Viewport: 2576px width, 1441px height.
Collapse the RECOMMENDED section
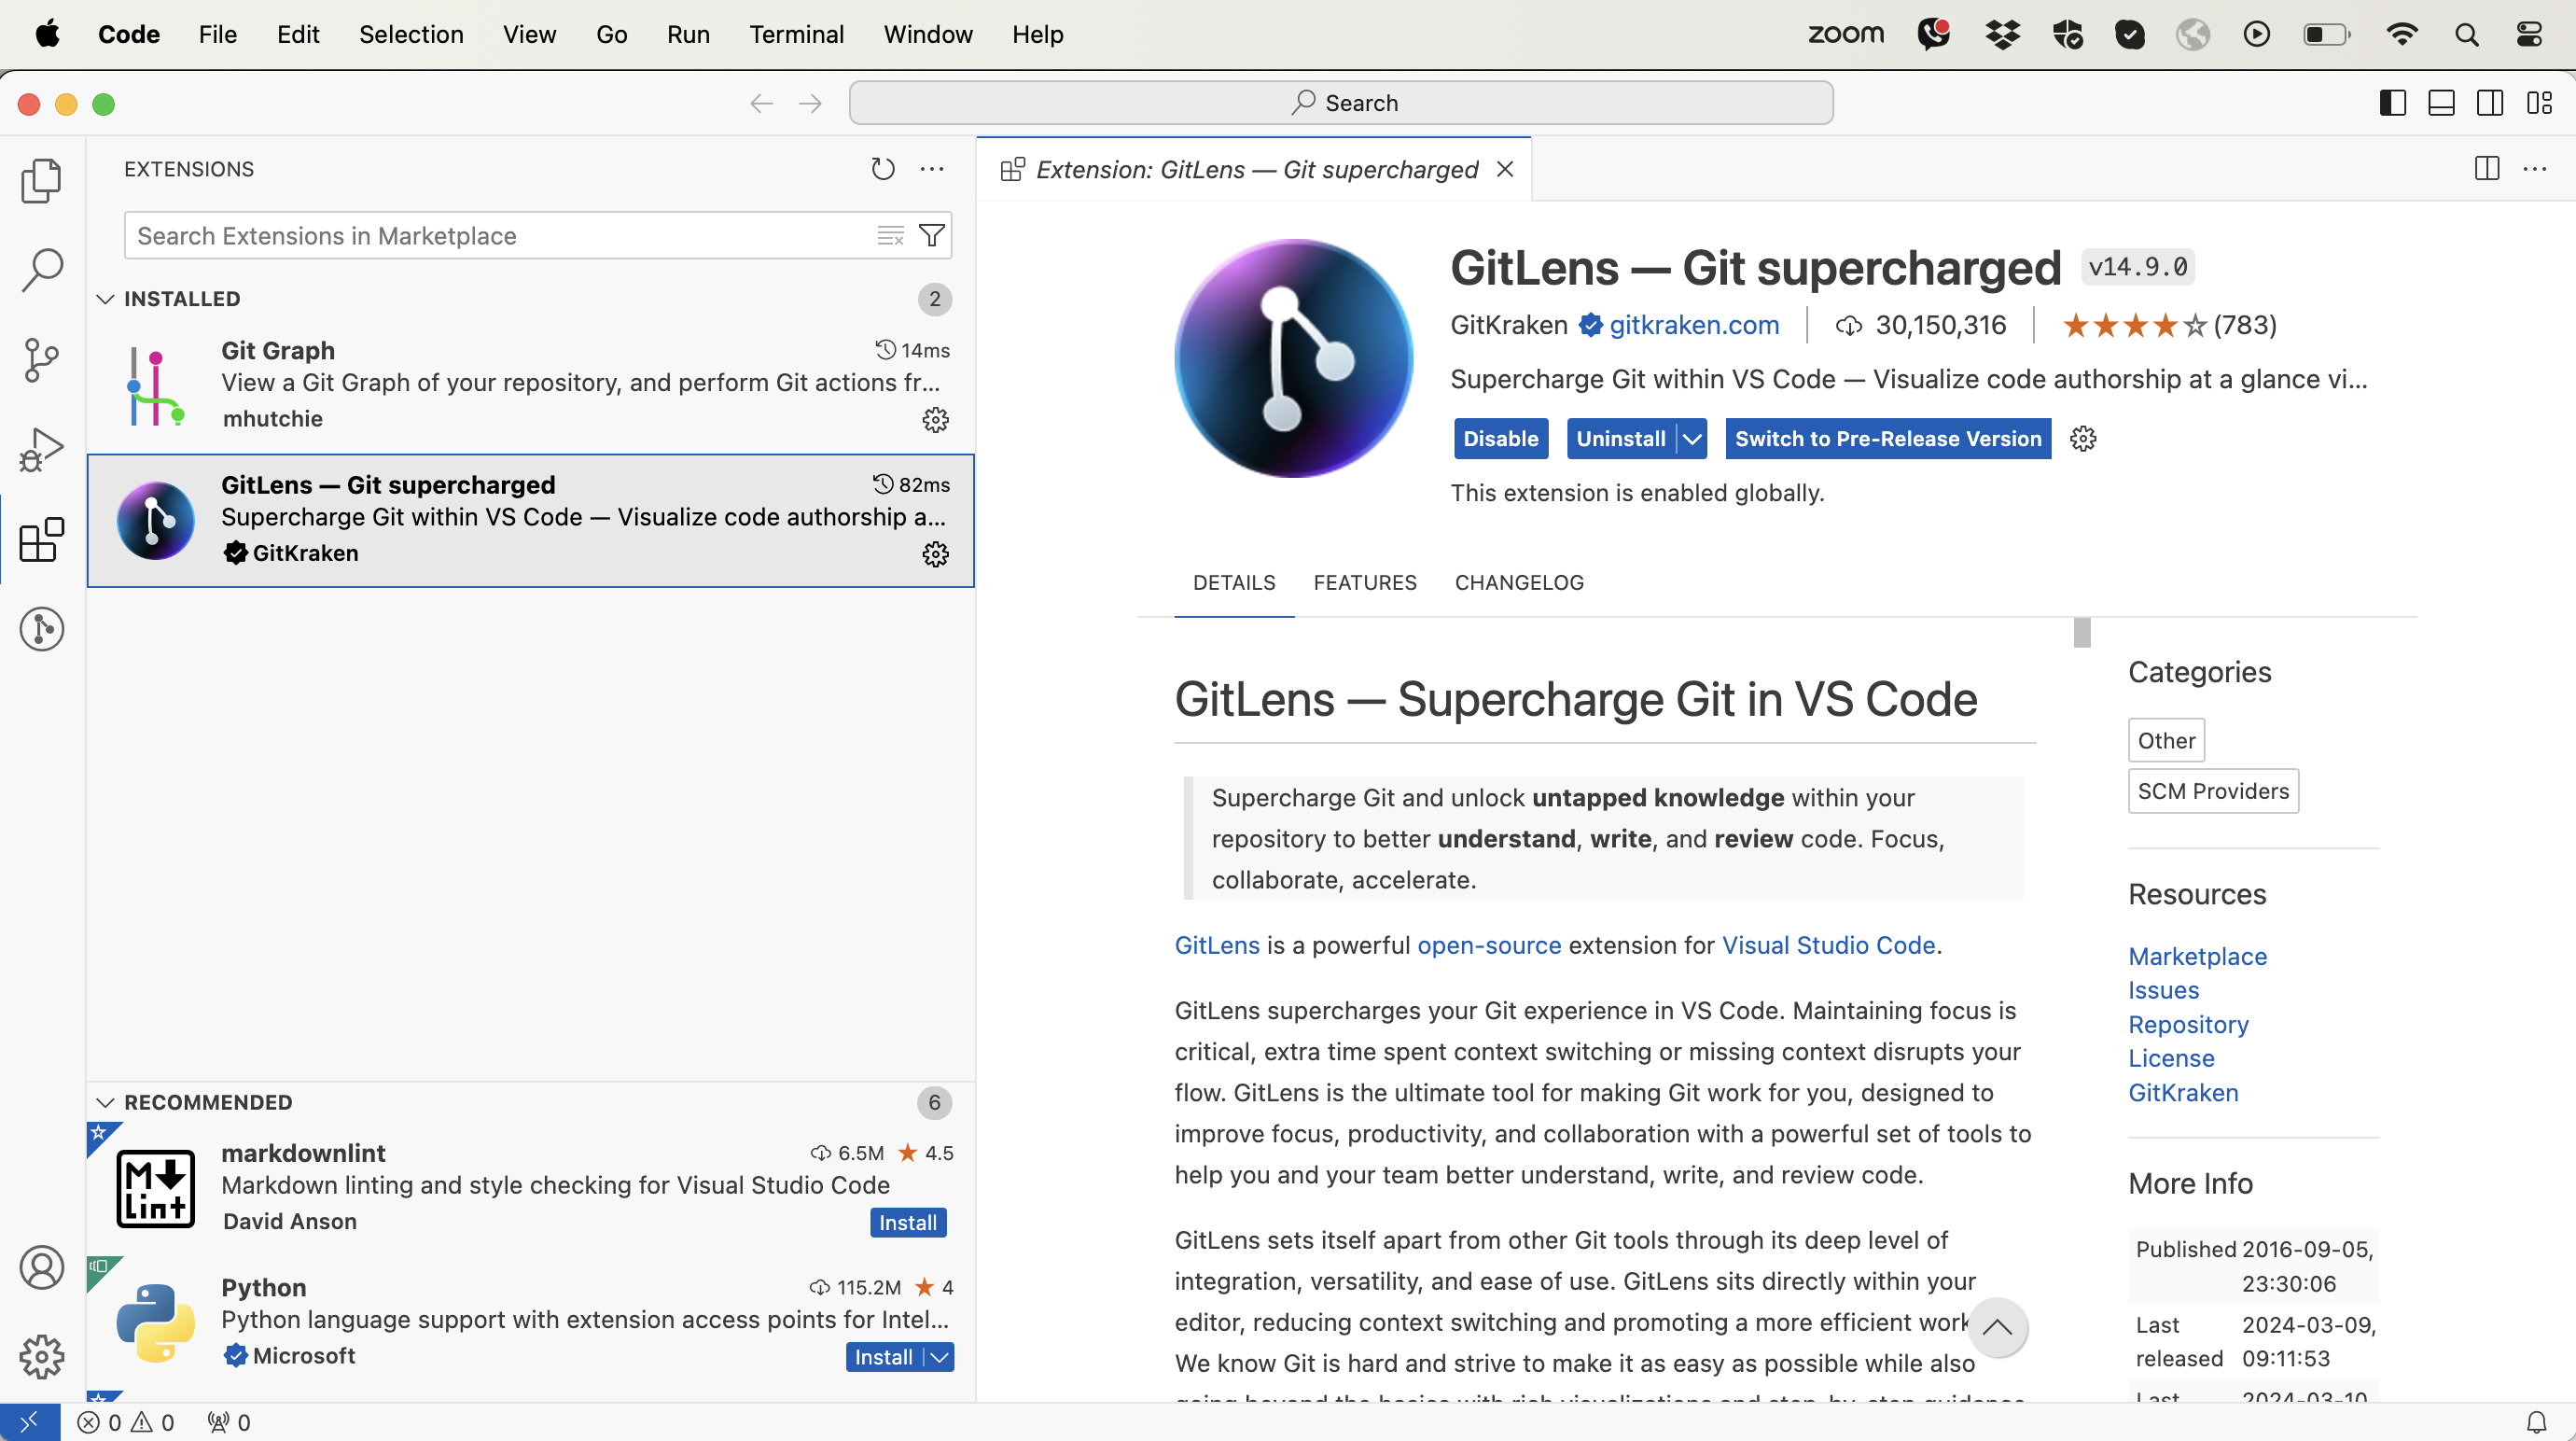(105, 1102)
